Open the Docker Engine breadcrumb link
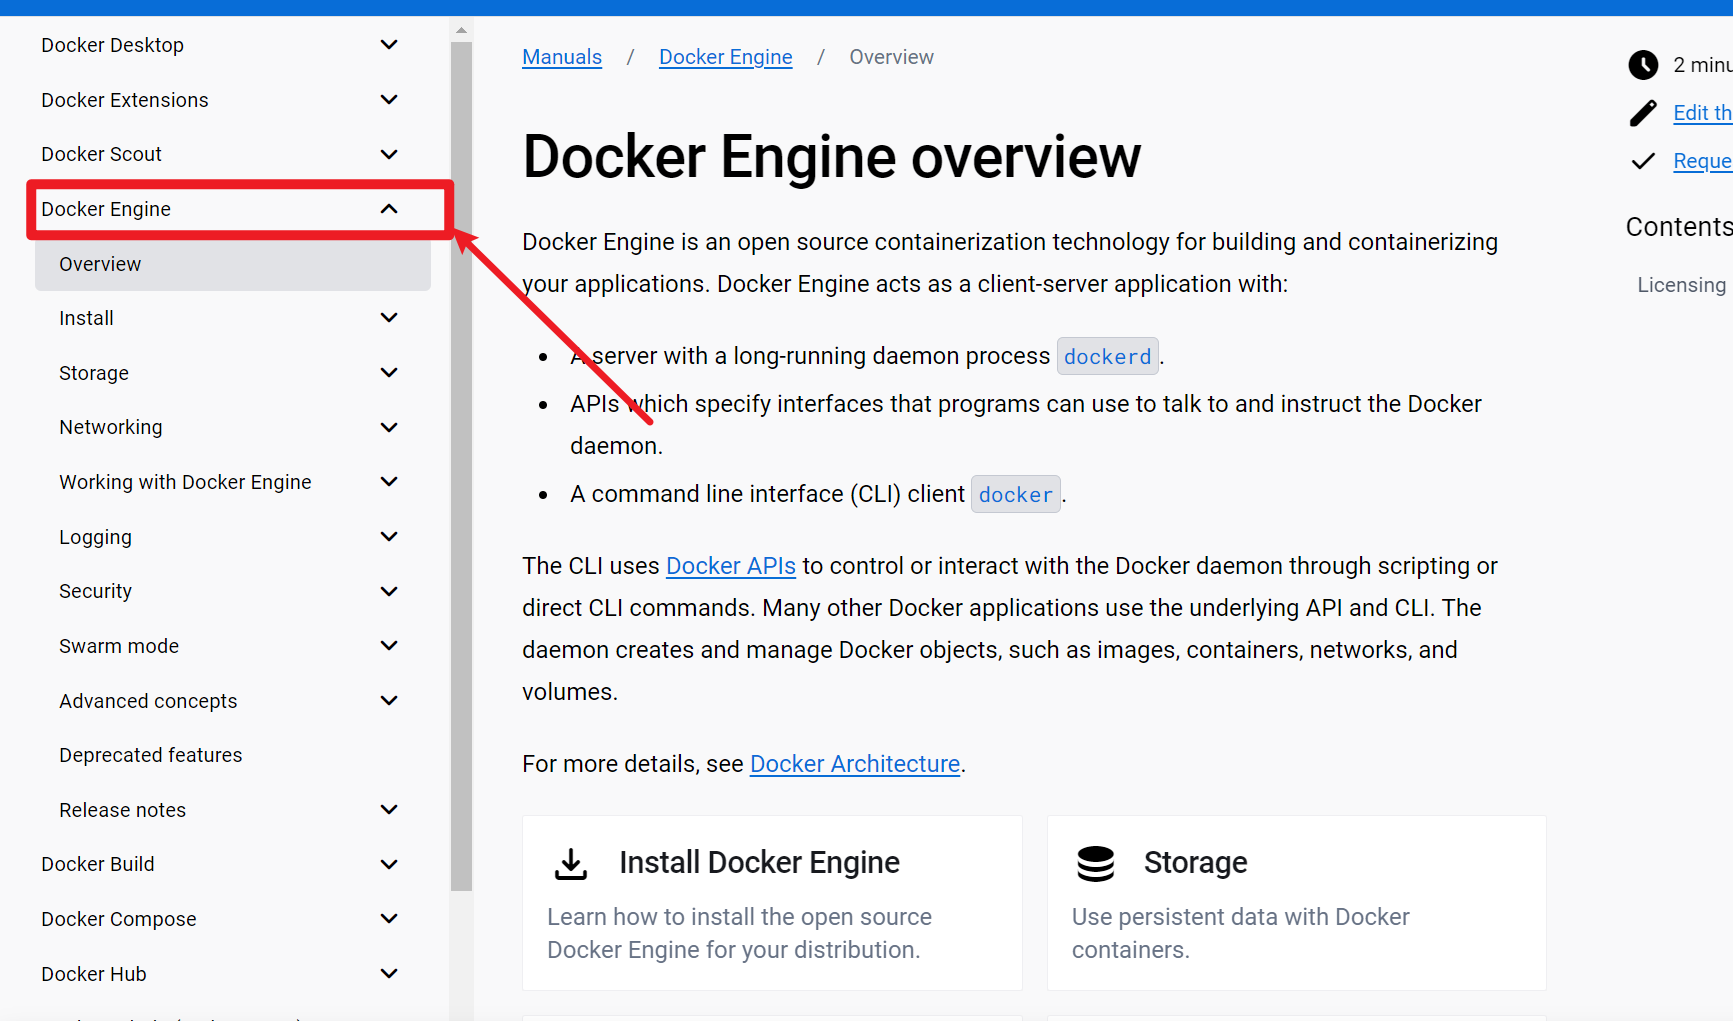 [725, 57]
